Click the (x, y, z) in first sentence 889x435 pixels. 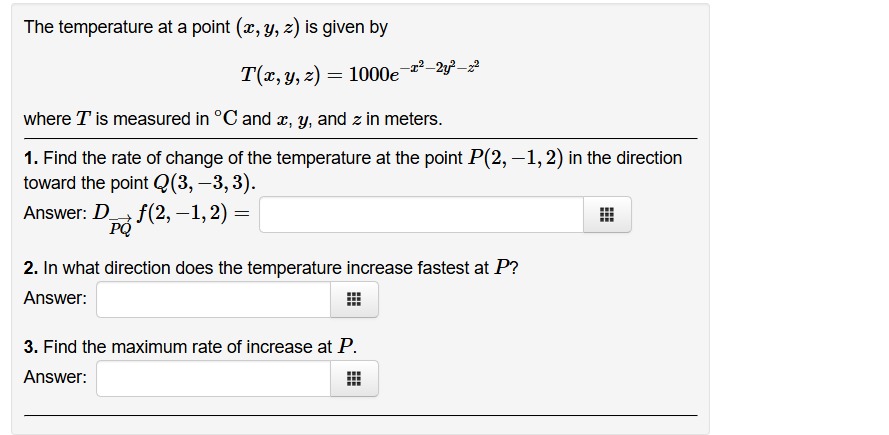268,28
